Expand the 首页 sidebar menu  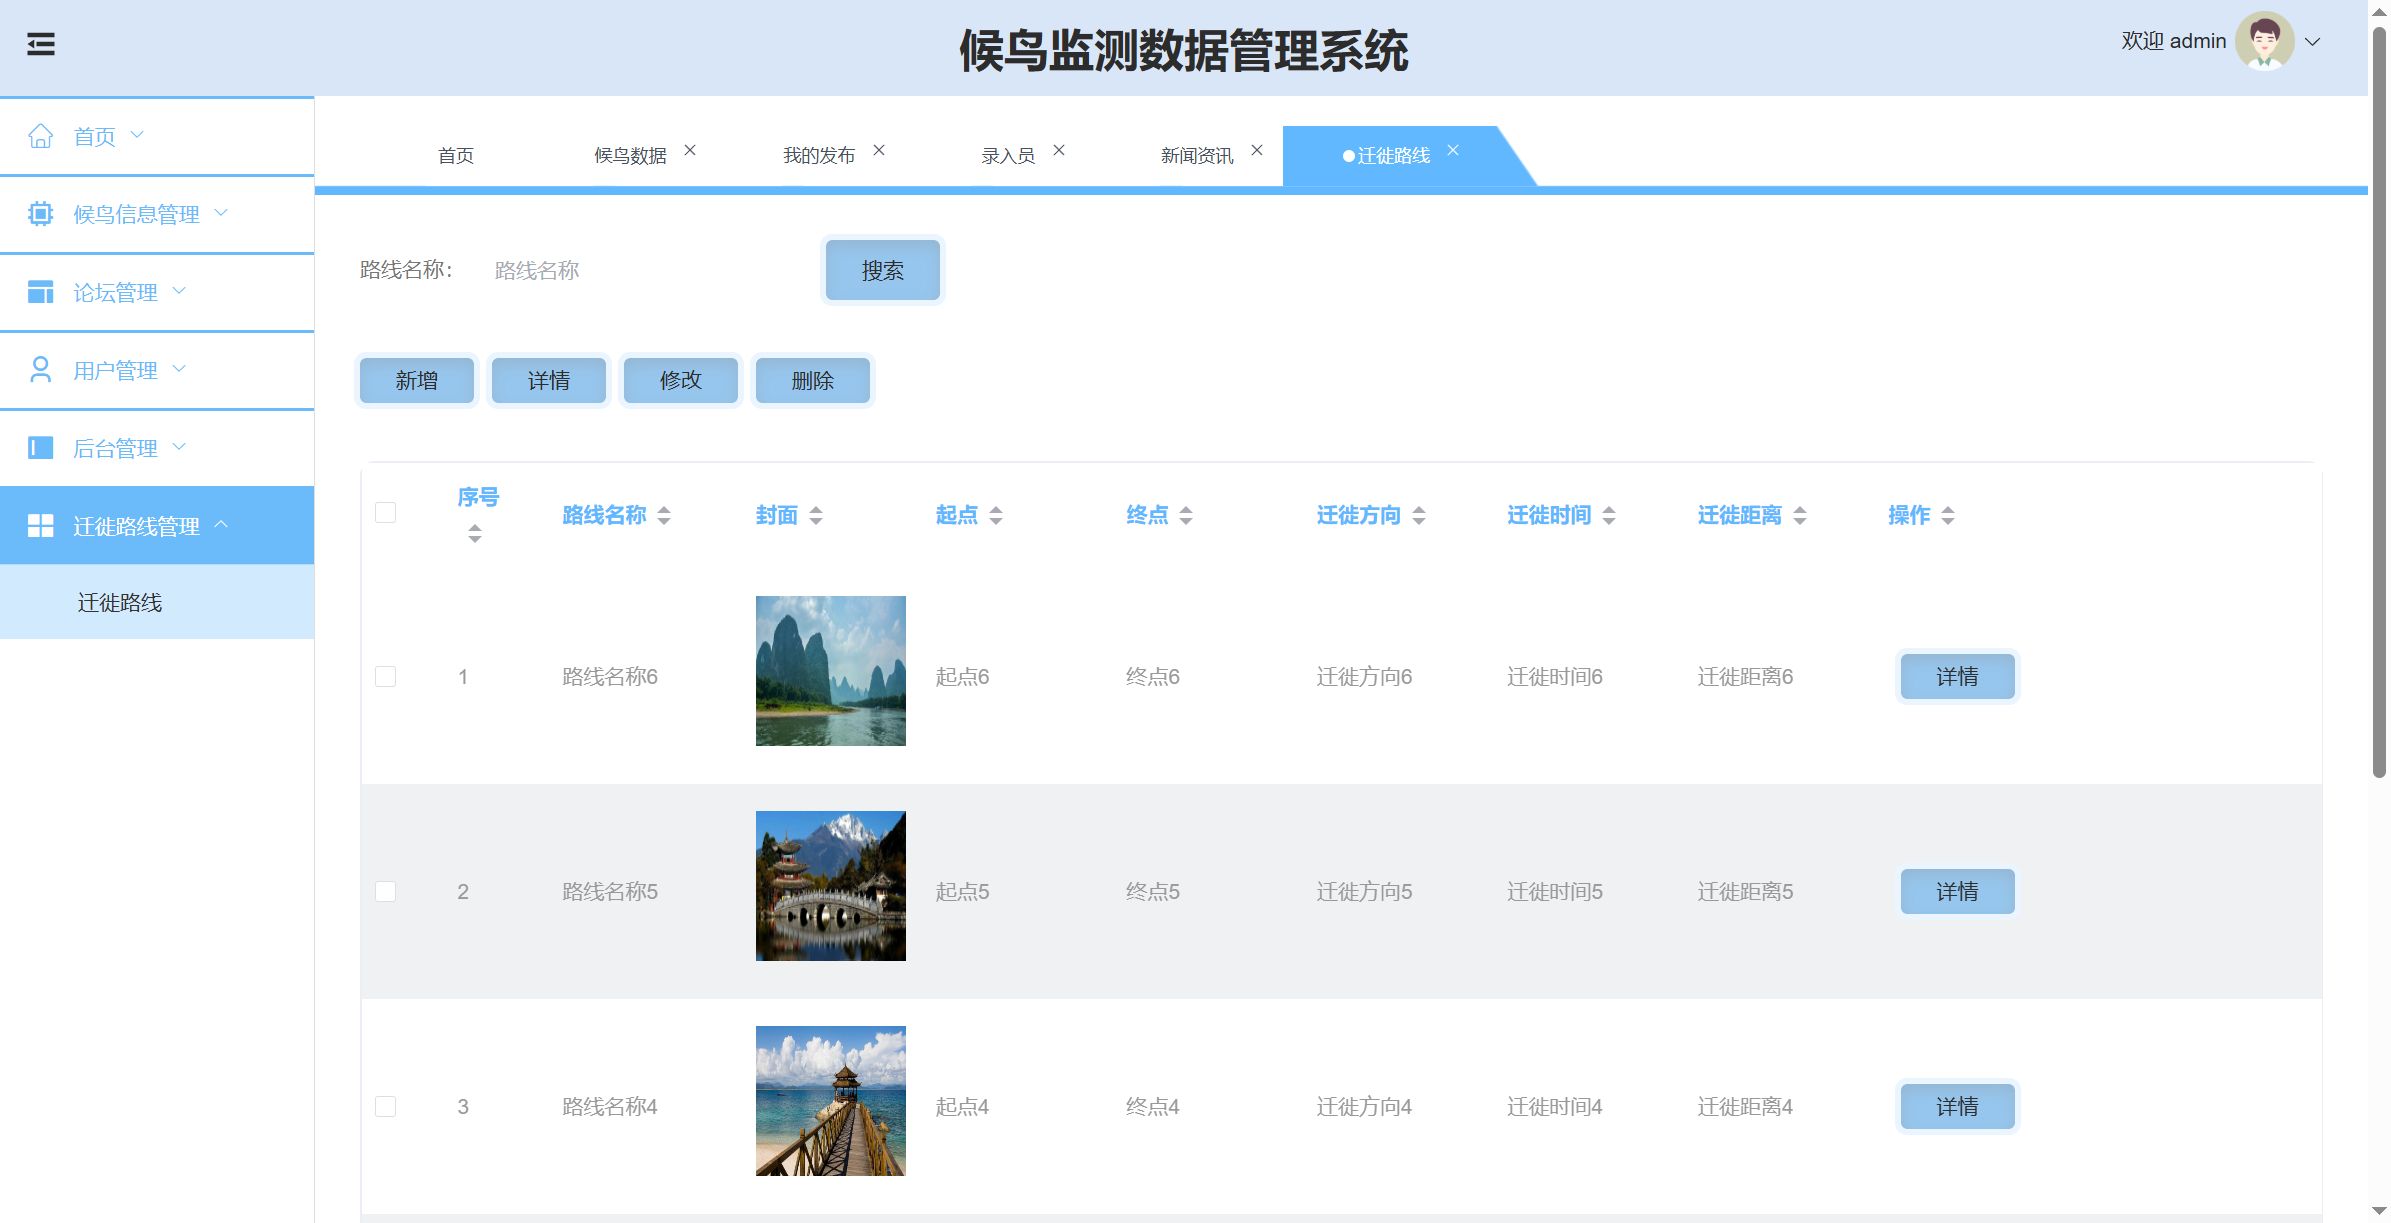(137, 135)
